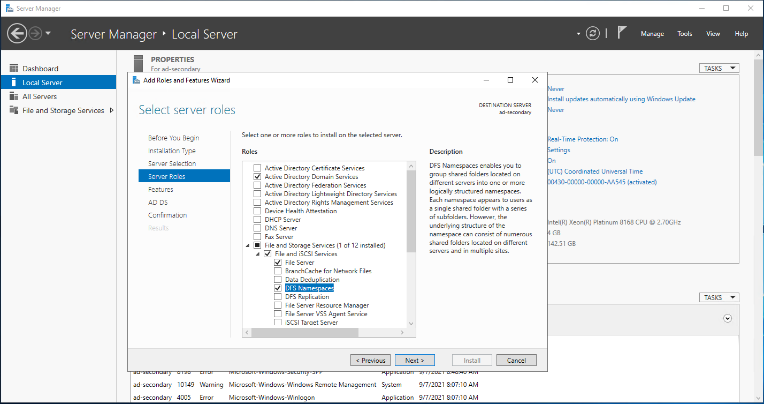Check the DFS Replication checkbox
Image resolution: width=764 pixels, height=404 pixels.
click(278, 296)
